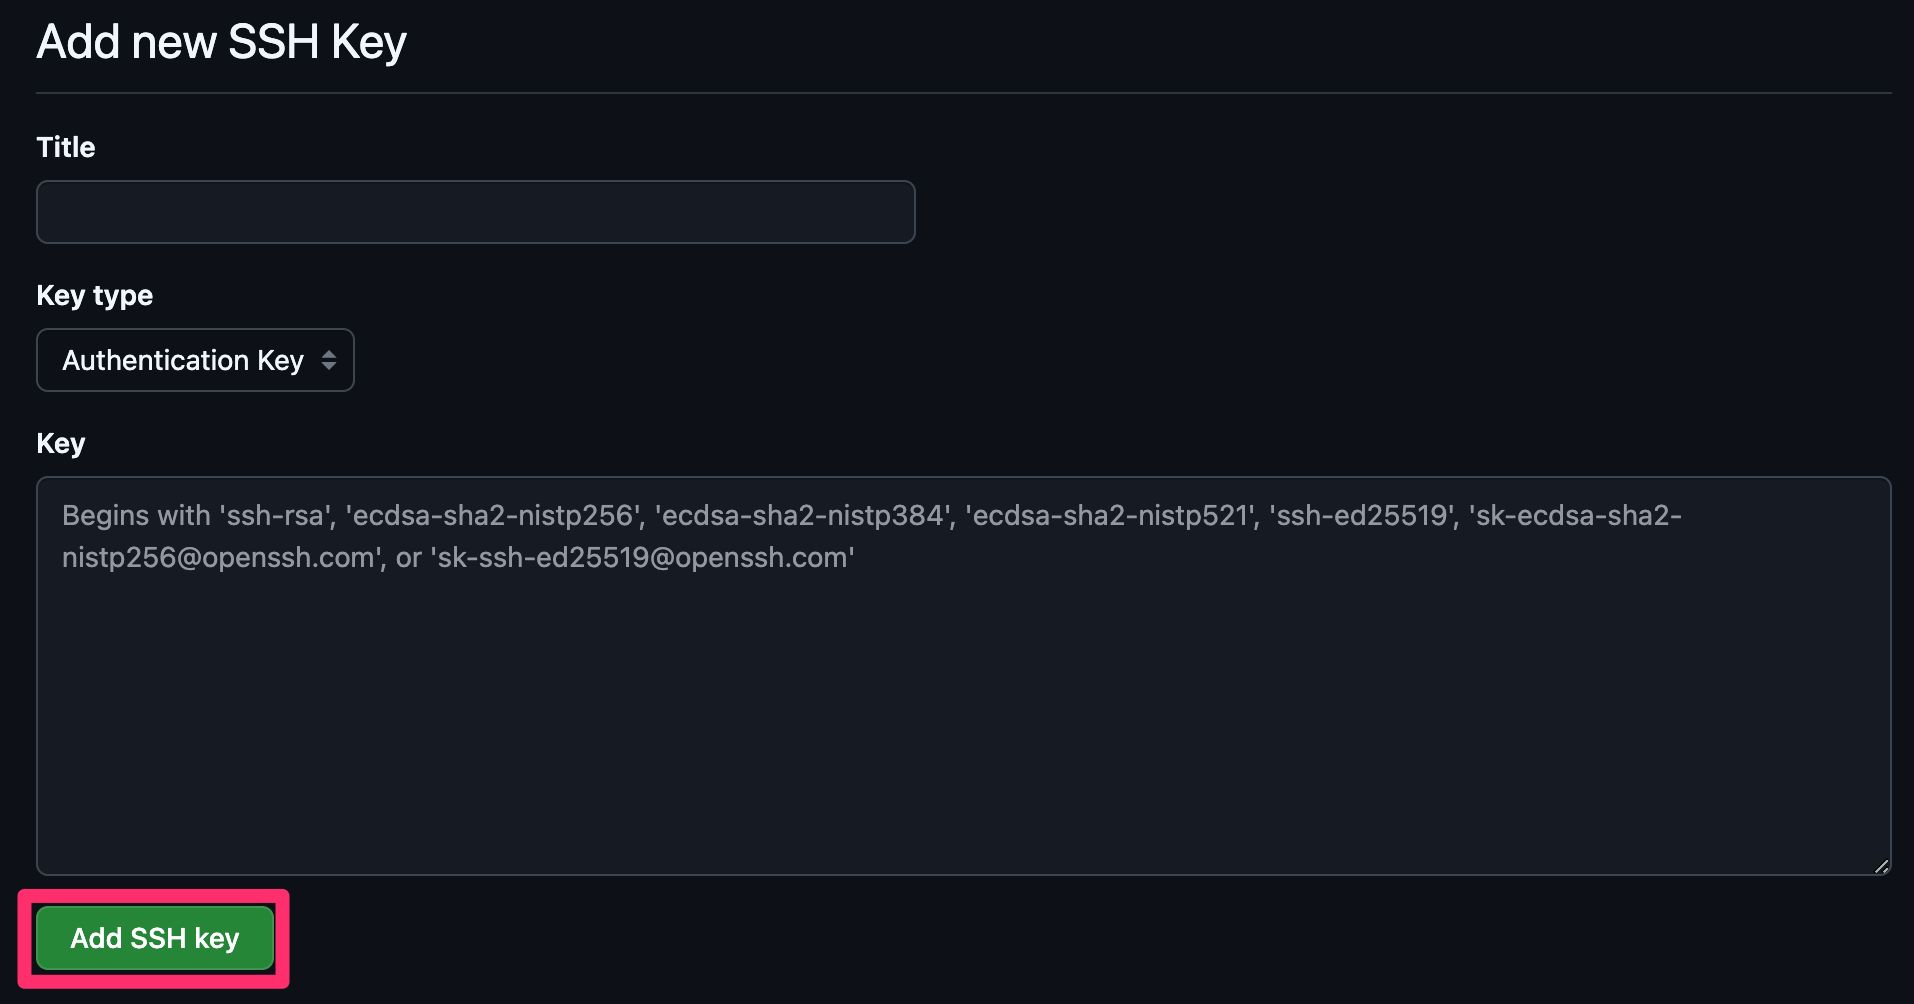Click the textarea resize handle
The image size is (1914, 1004).
pyautogui.click(x=1884, y=866)
